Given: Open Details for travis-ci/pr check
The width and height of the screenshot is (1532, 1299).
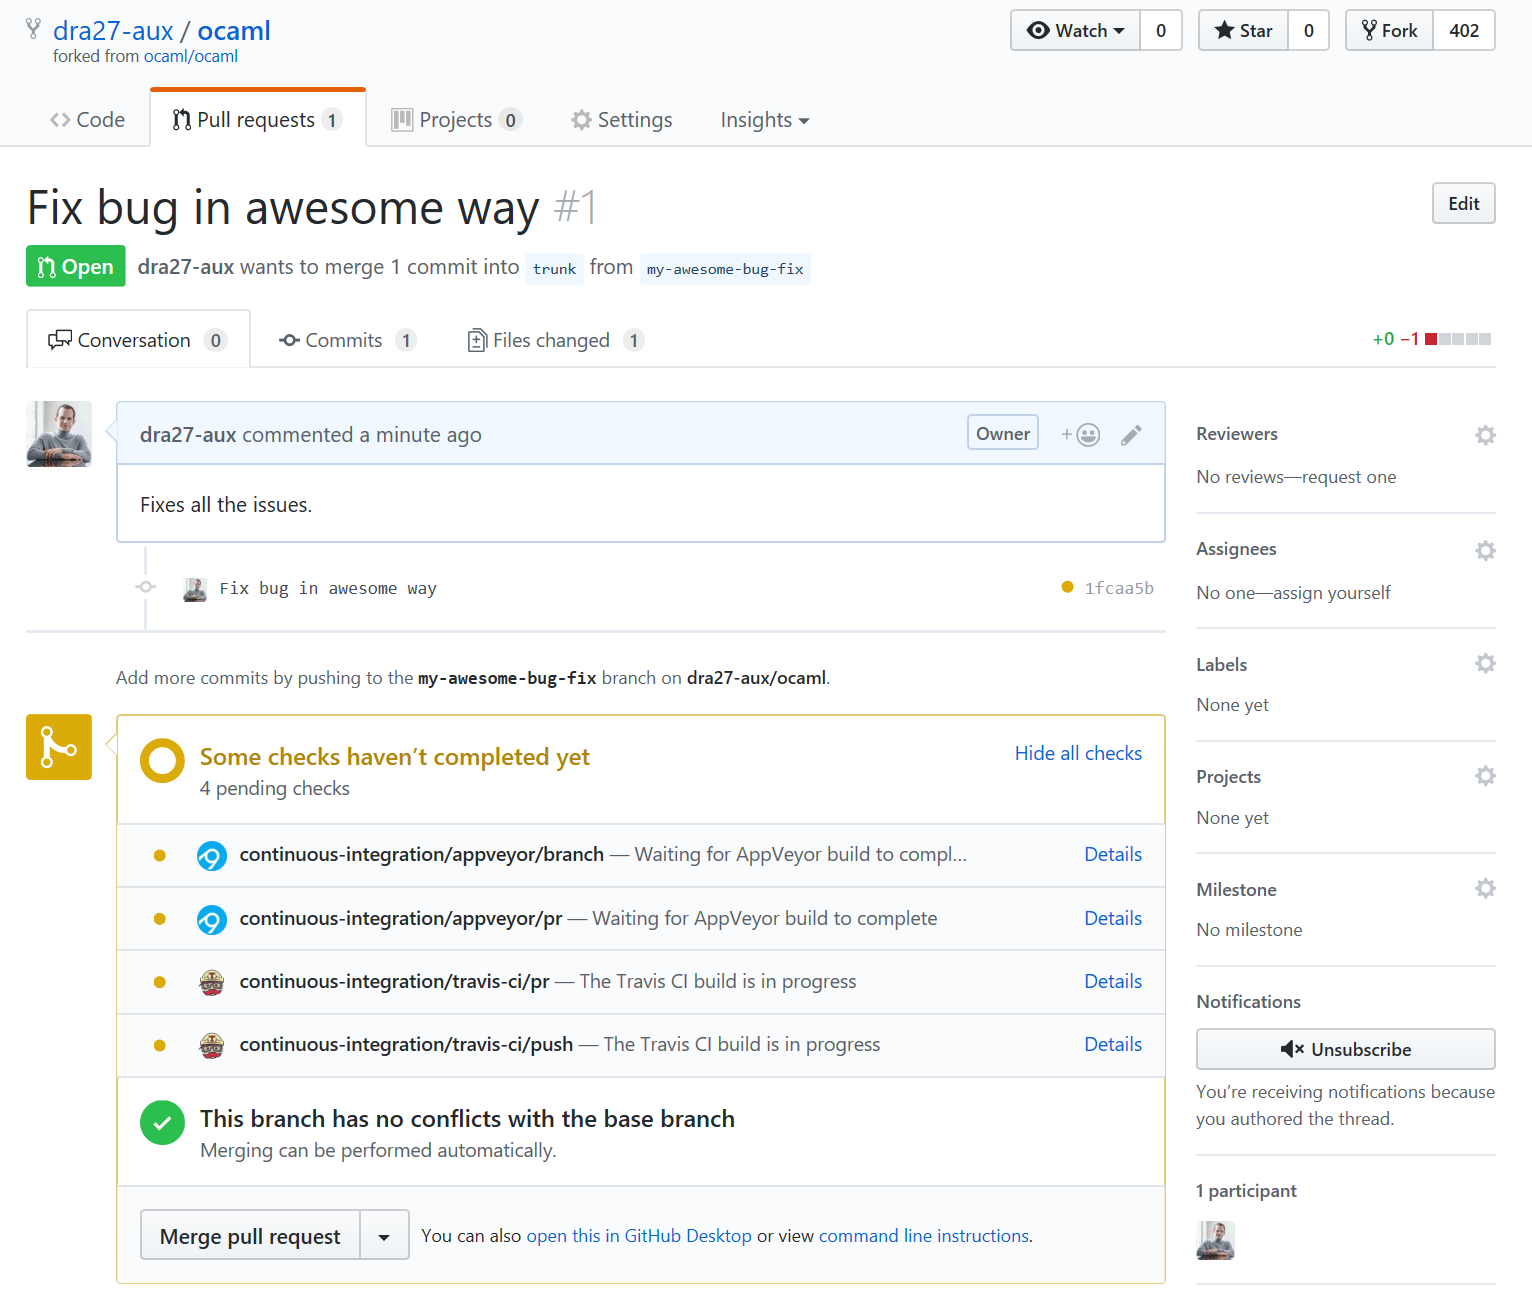Looking at the screenshot, I should click(x=1113, y=981).
